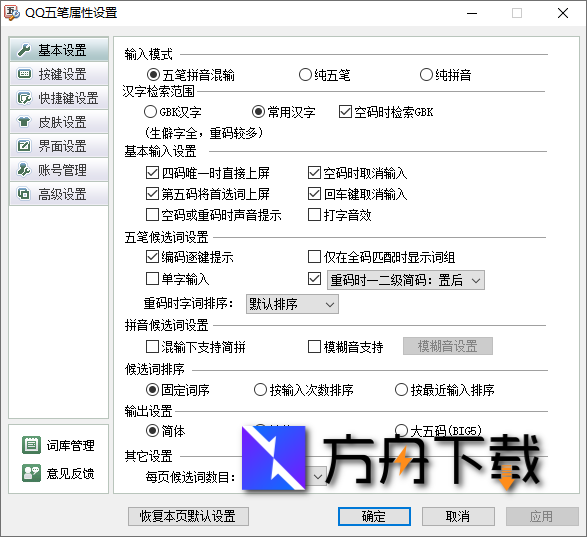Open the 默认排序 dropdown
Viewport: 587px width, 537px height.
point(292,304)
